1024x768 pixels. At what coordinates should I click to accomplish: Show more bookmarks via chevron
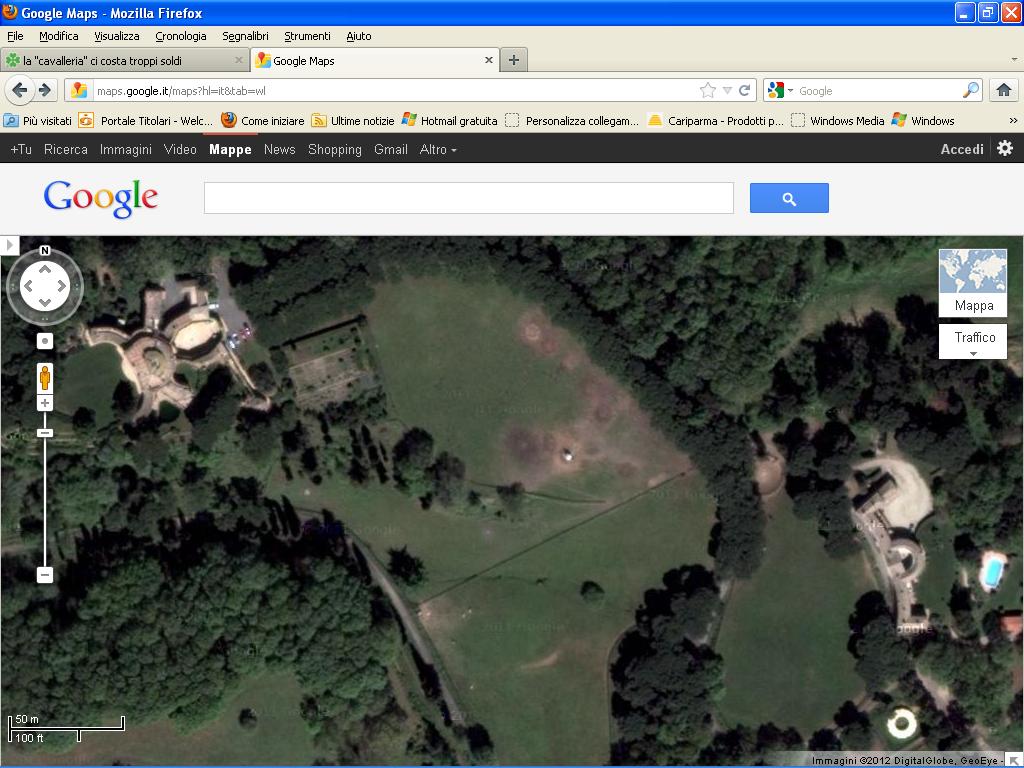pos(1012,121)
